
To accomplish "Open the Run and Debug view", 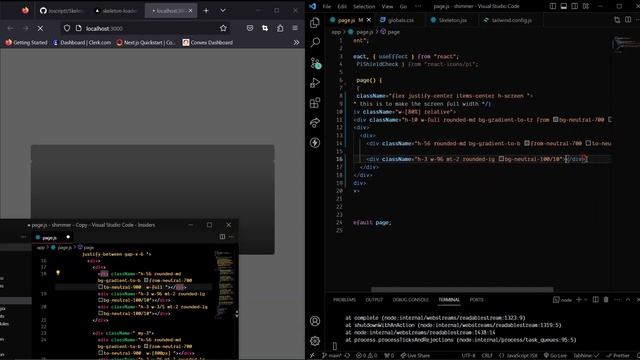I will coord(315,82).
